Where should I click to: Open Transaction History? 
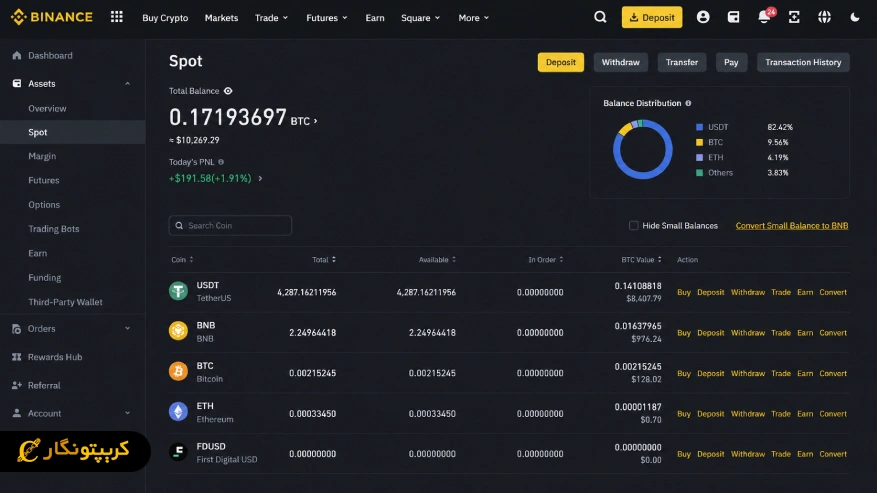[803, 62]
